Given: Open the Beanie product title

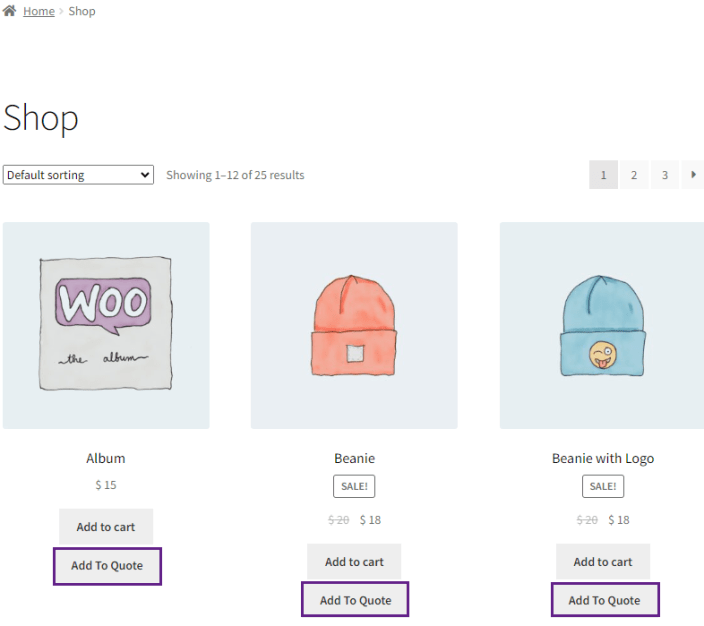Looking at the screenshot, I should pyautogui.click(x=354, y=458).
